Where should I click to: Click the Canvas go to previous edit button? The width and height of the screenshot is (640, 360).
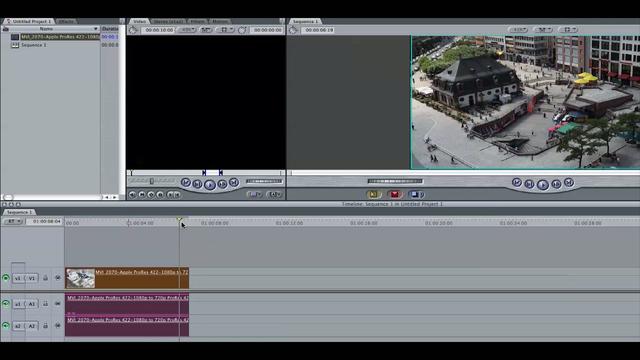[517, 182]
